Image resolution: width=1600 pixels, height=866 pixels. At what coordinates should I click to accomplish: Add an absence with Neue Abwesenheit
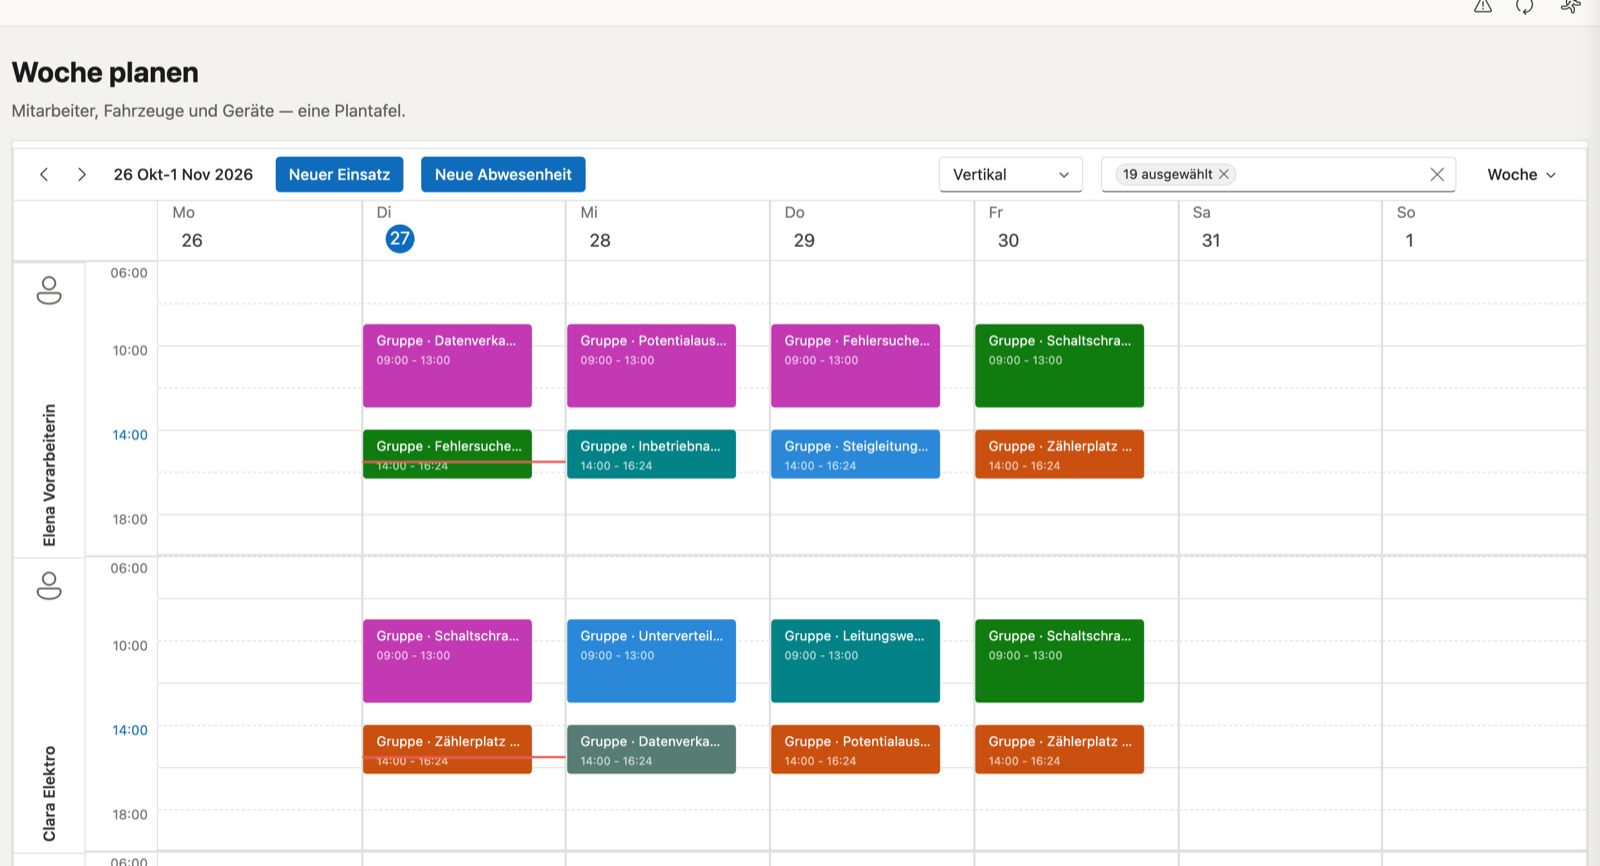pyautogui.click(x=503, y=174)
